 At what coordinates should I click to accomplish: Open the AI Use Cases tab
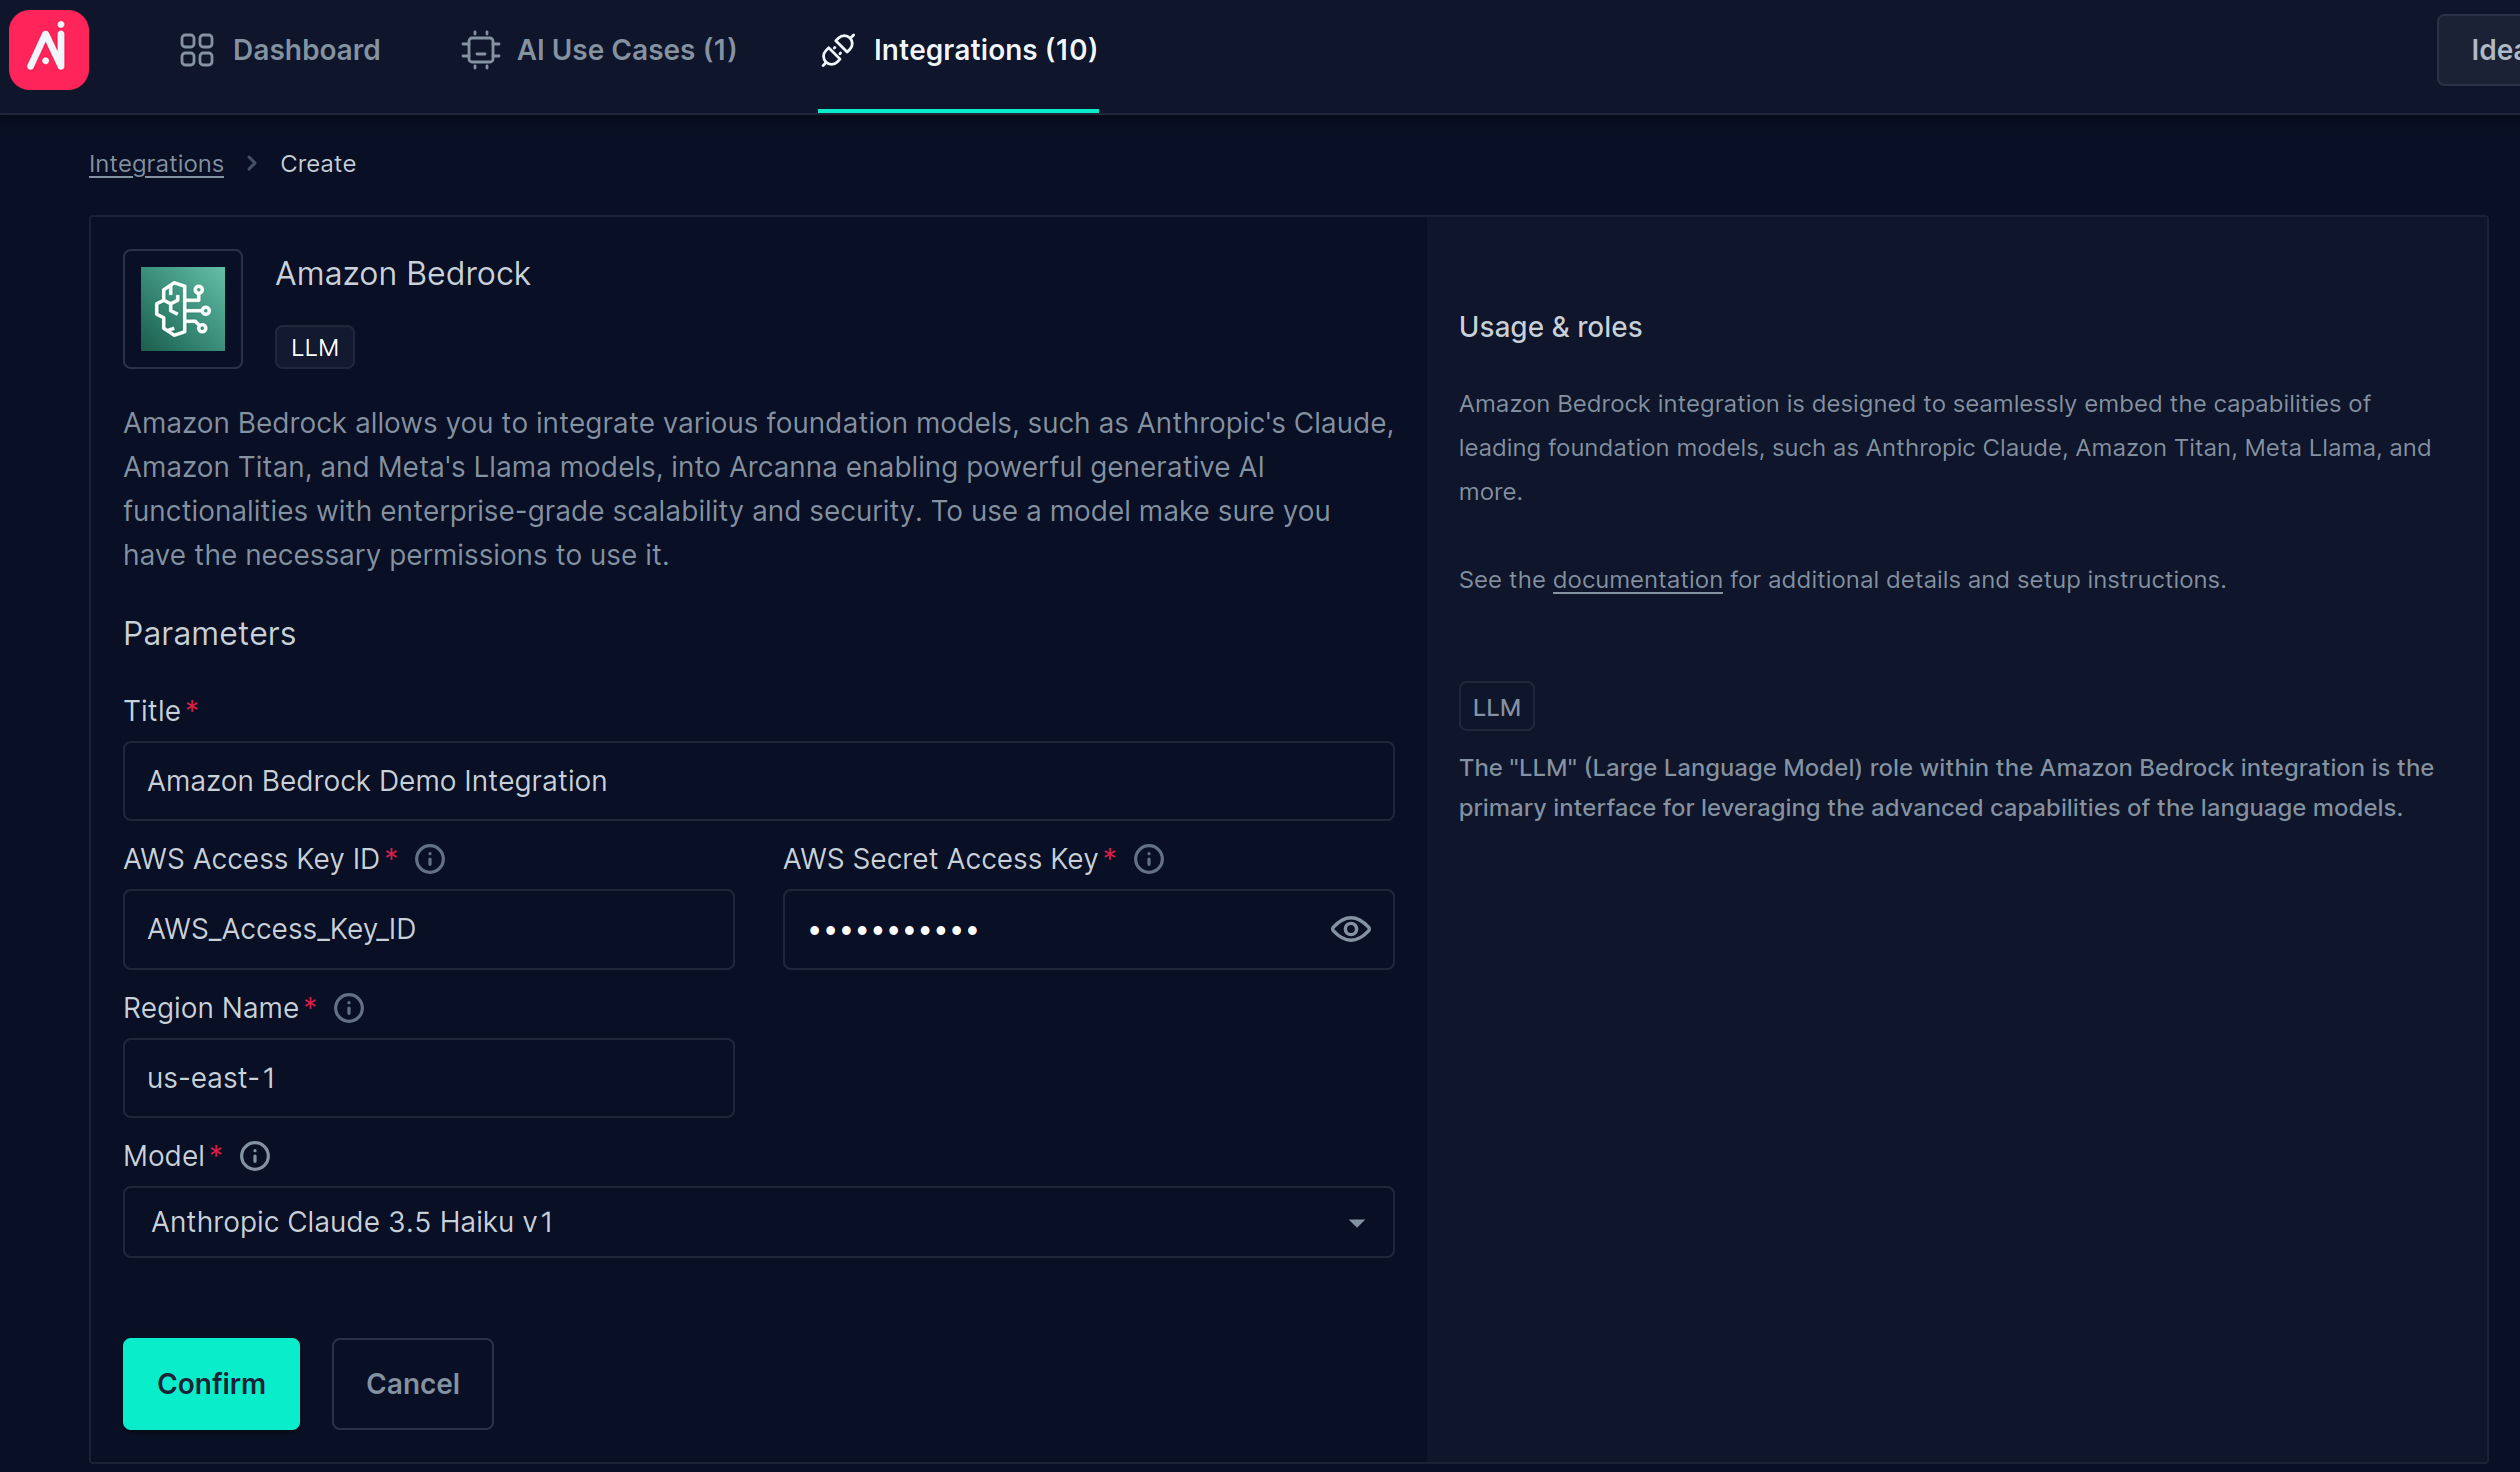(x=599, y=50)
